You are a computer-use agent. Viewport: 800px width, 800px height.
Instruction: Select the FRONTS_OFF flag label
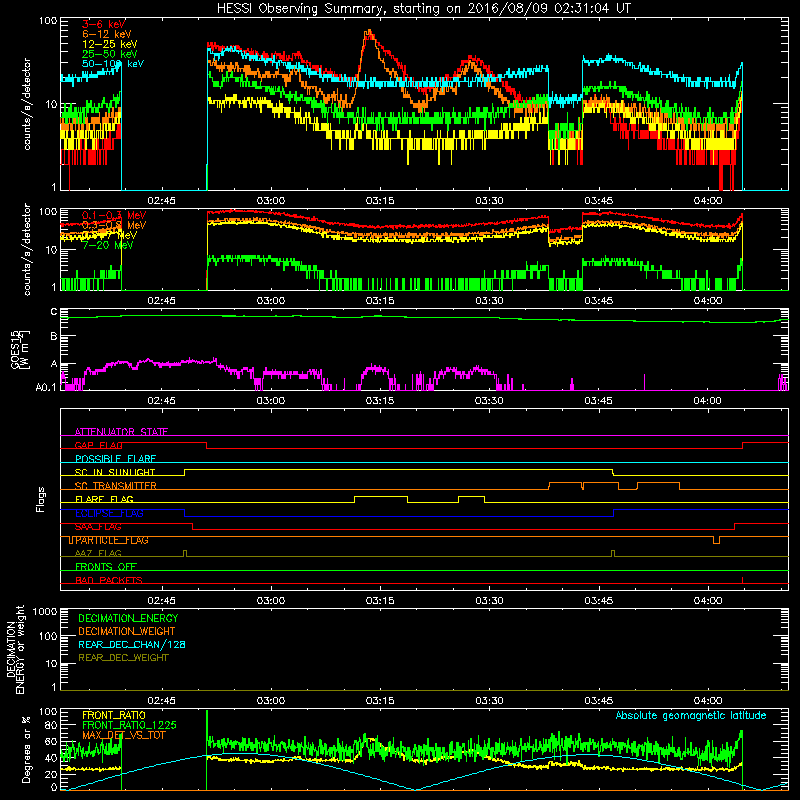[106, 566]
